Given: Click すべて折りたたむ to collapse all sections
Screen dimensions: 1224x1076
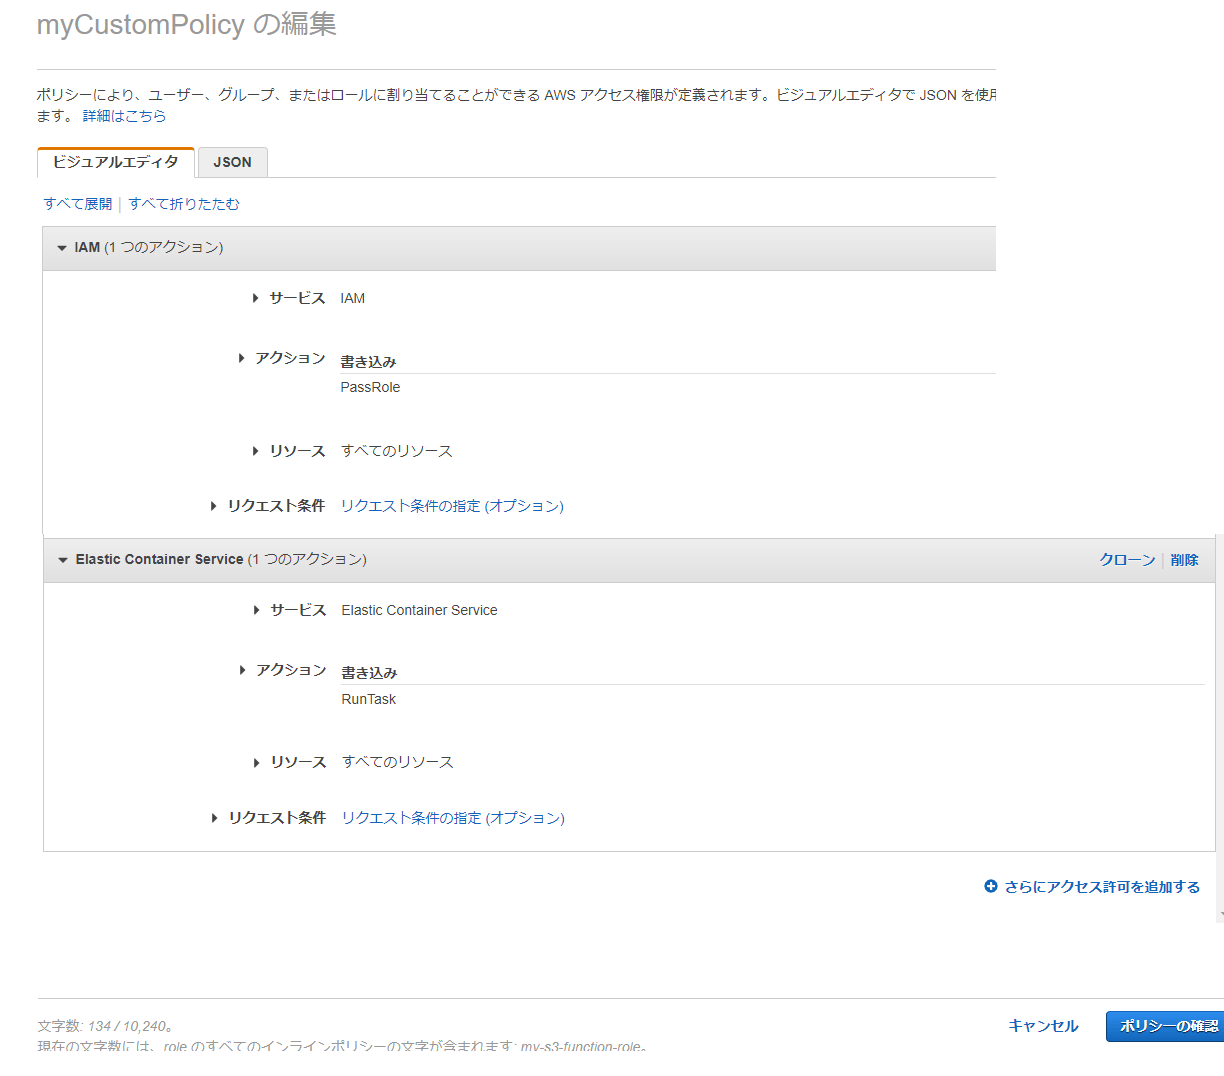Looking at the screenshot, I should [x=184, y=203].
